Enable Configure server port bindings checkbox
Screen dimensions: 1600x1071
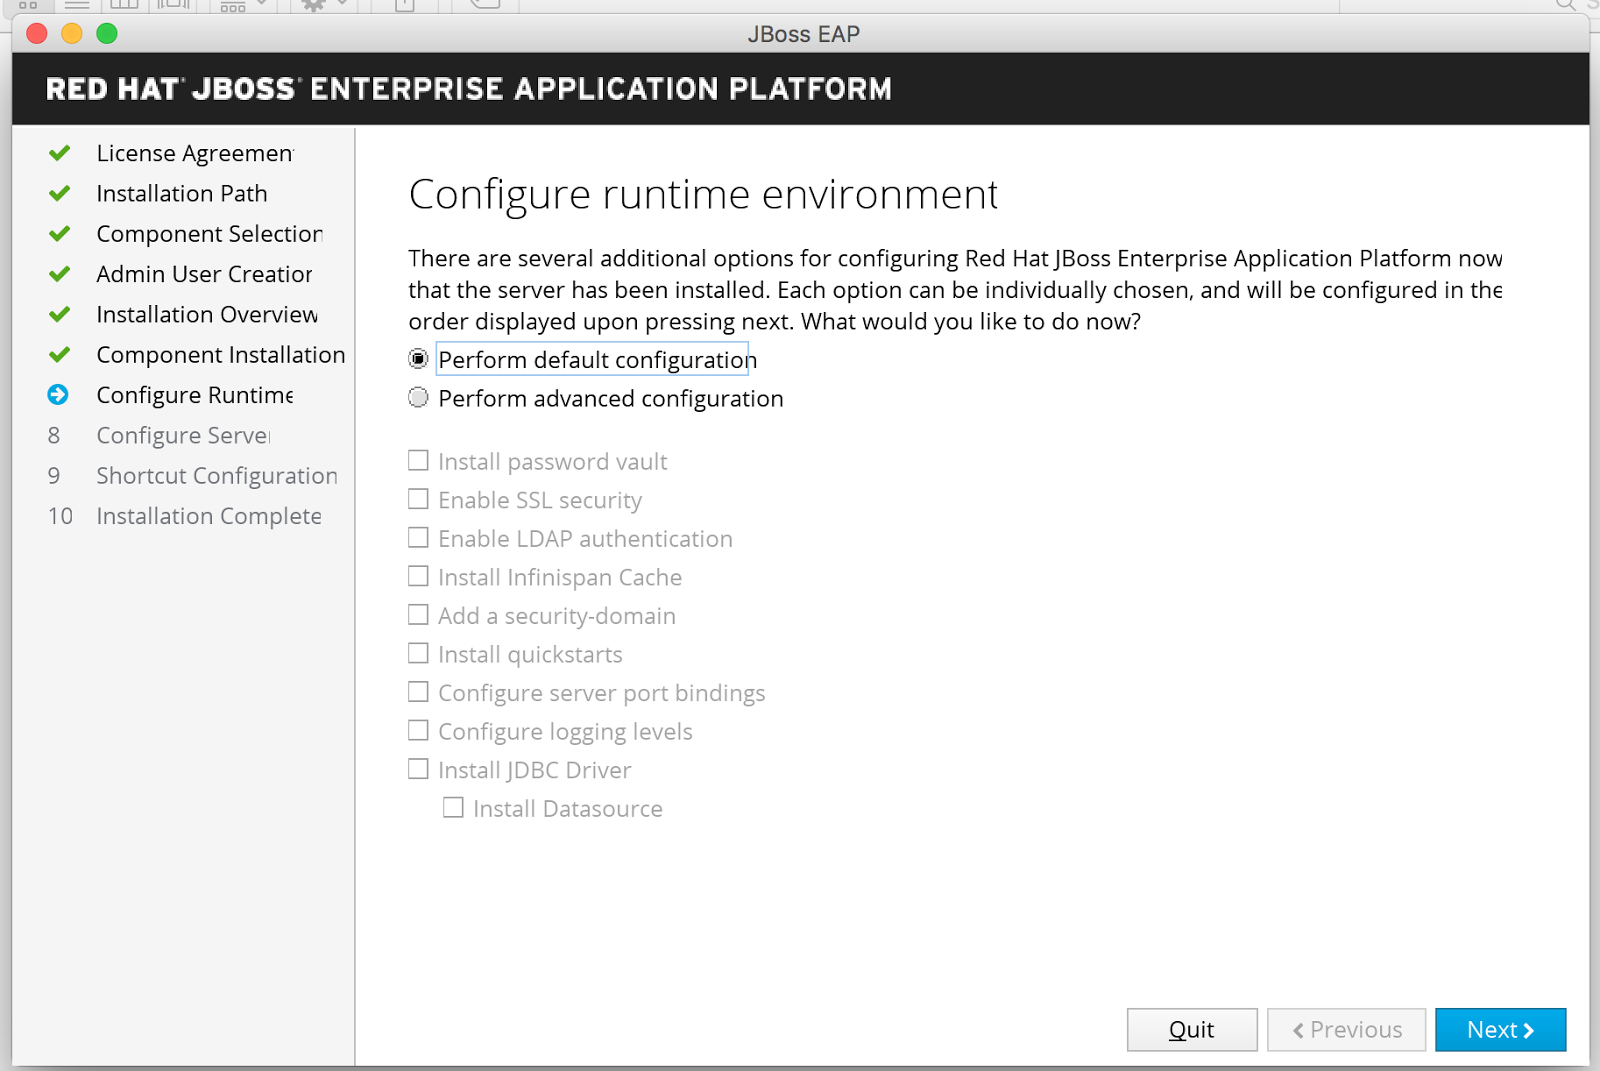(x=418, y=692)
